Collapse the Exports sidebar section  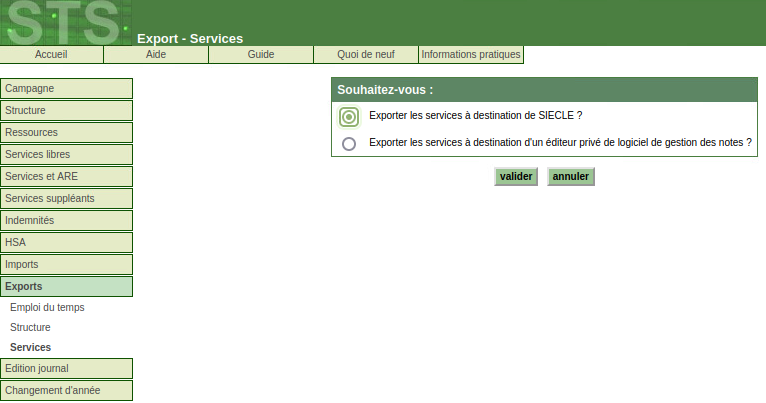[66, 287]
